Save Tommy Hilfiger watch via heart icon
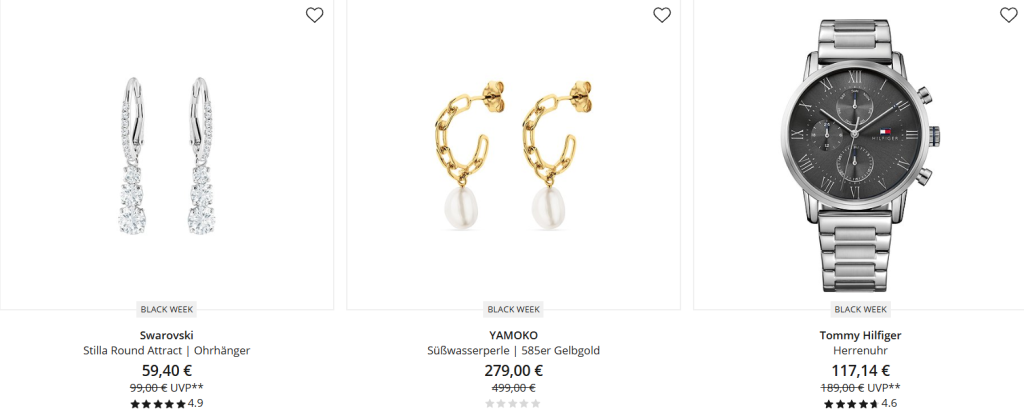This screenshot has height=418, width=1024. coord(1009,15)
